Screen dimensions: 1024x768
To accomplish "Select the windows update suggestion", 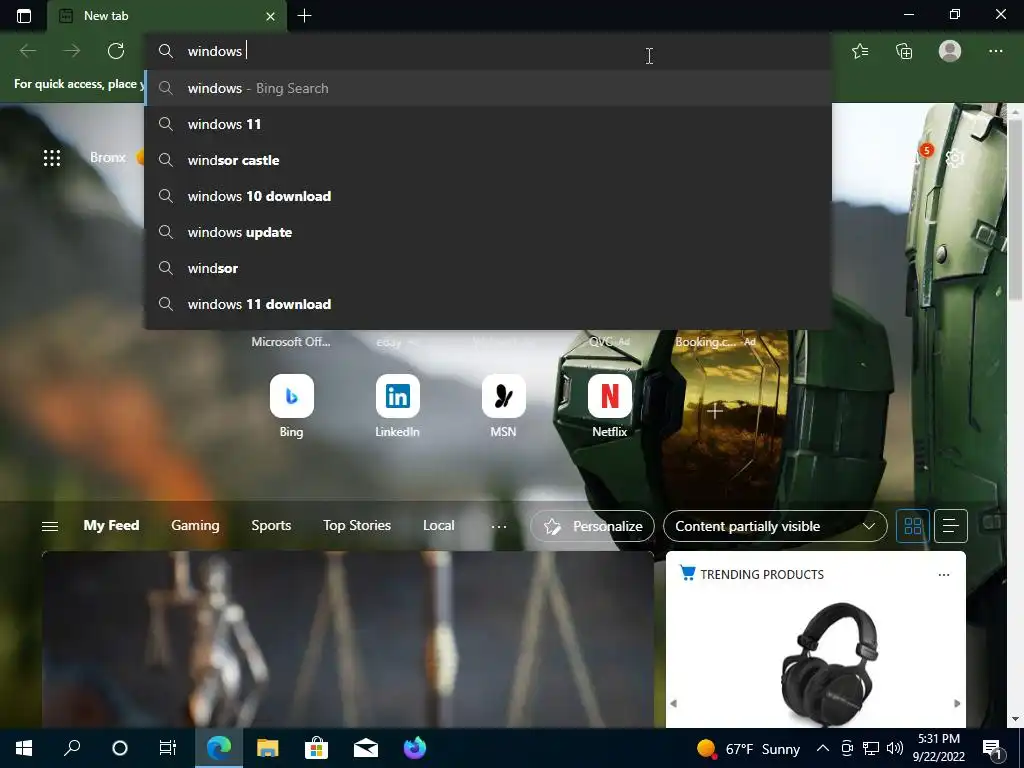I will [487, 232].
